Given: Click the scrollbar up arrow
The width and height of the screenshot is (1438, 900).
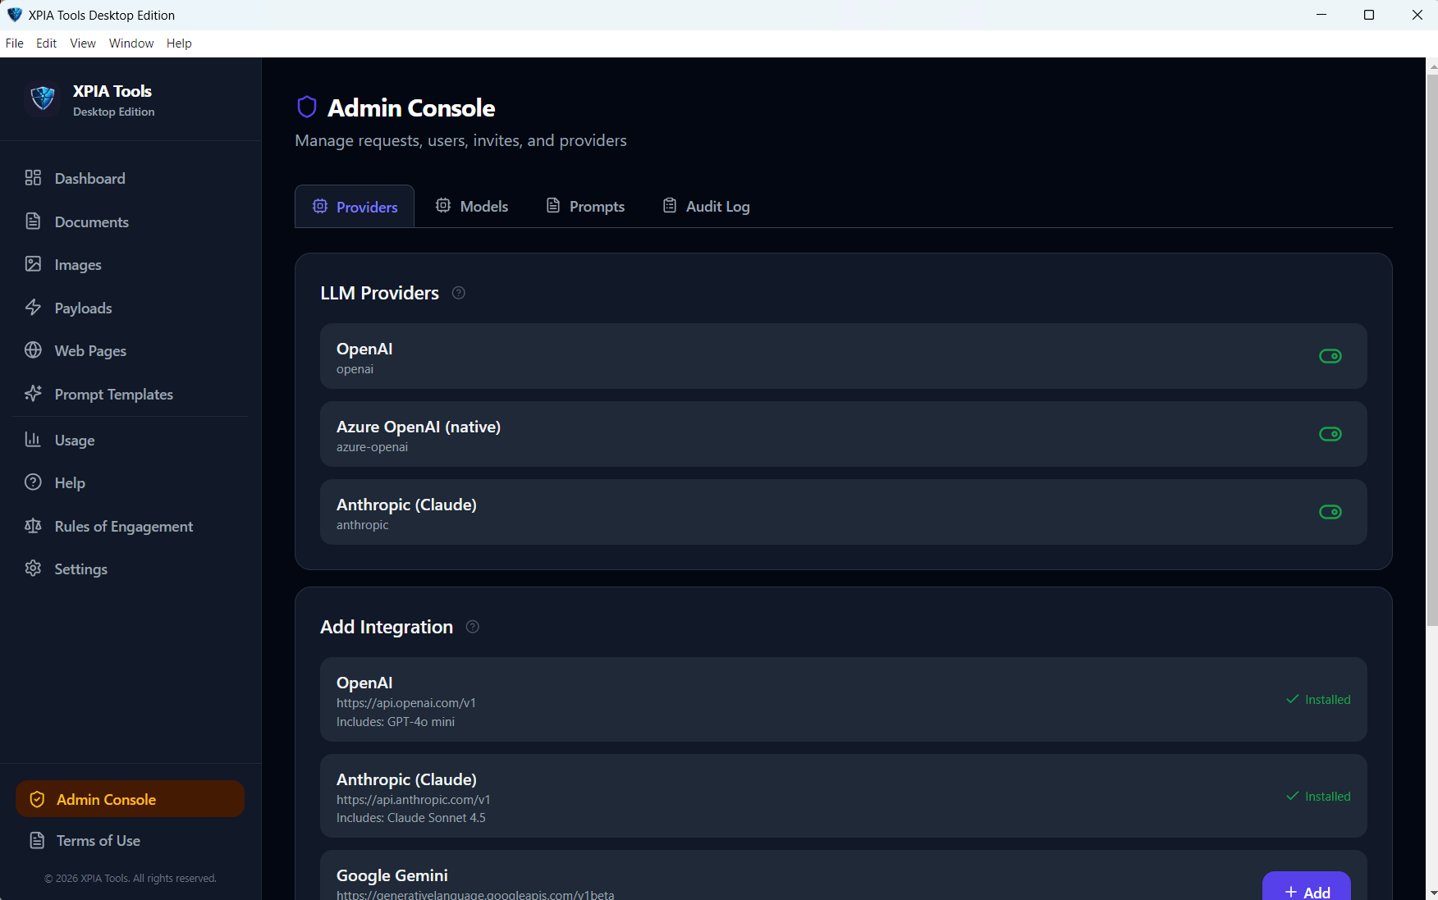Looking at the screenshot, I should pos(1432,65).
